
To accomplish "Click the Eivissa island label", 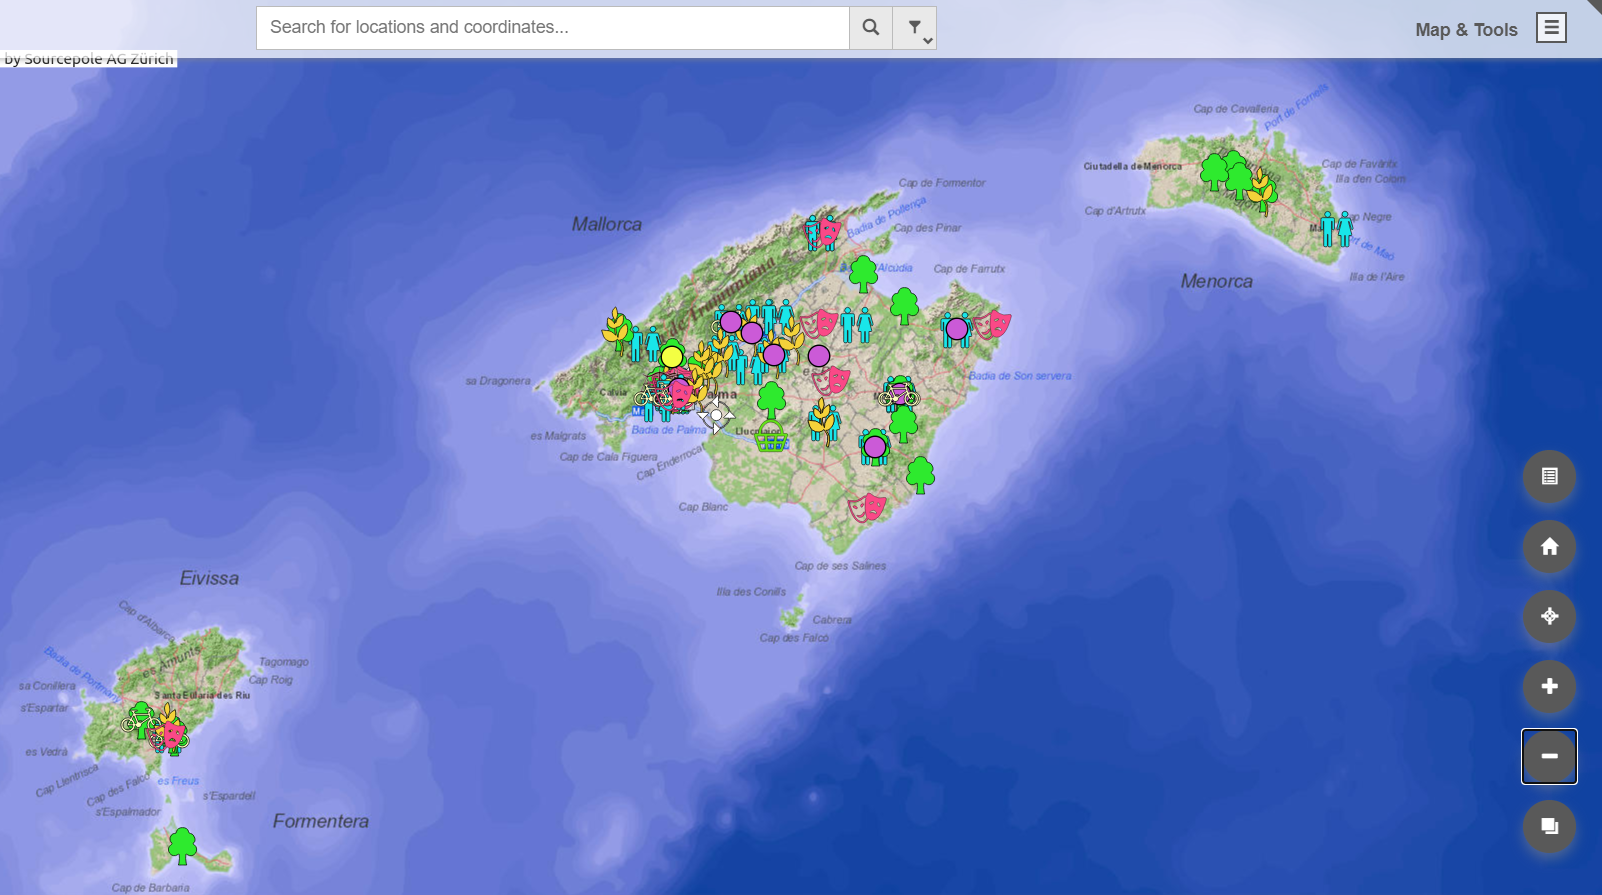I will tap(209, 578).
